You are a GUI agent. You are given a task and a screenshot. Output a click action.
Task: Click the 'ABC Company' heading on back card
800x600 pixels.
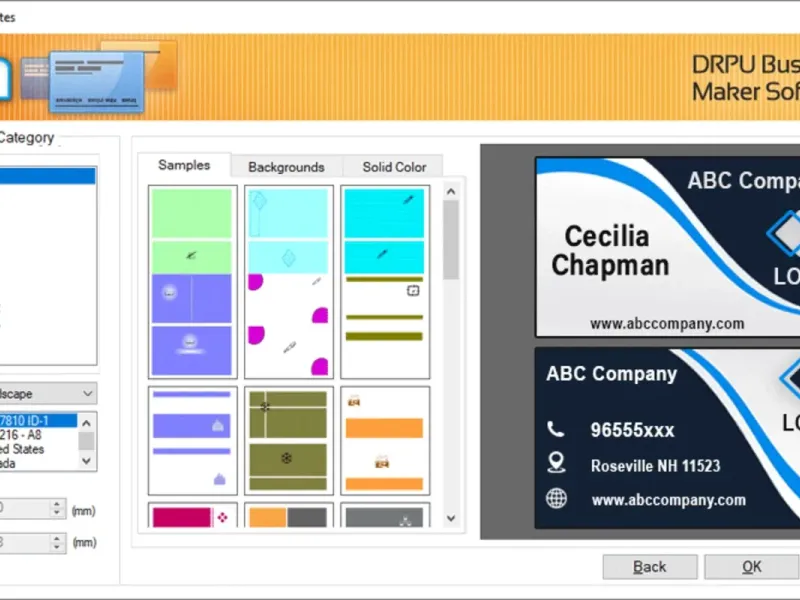click(x=611, y=373)
